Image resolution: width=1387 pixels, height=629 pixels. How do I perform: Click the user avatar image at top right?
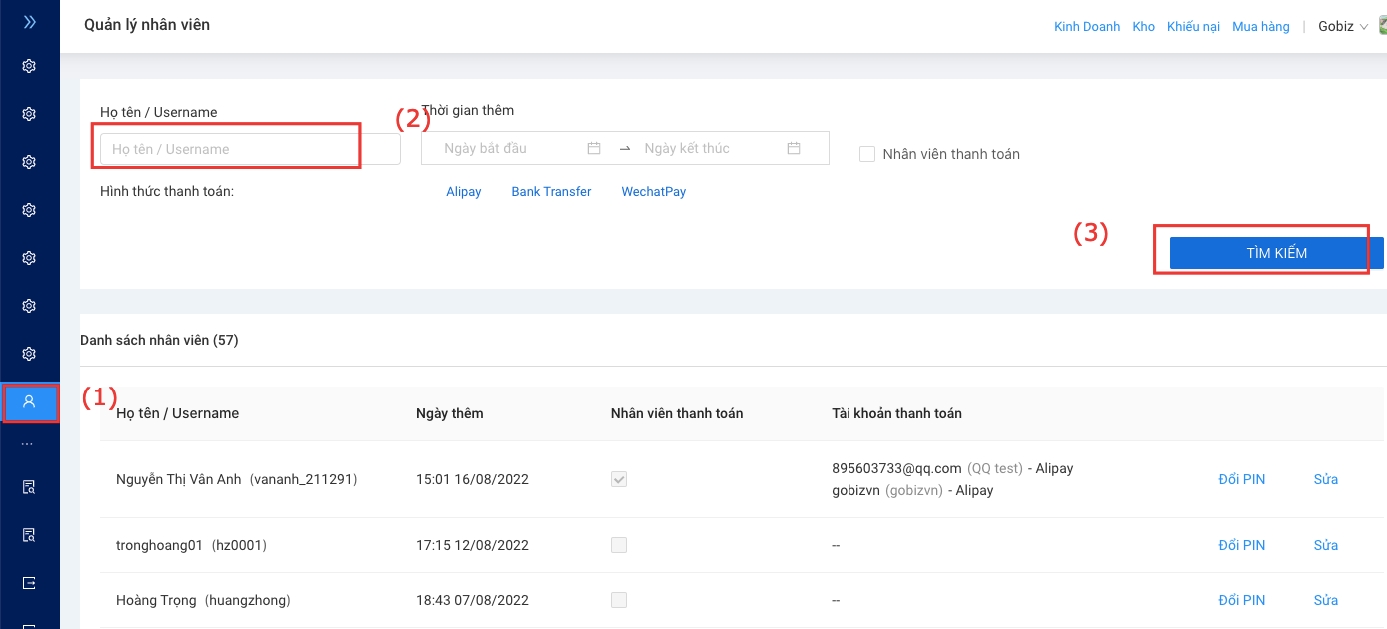click(1381, 26)
